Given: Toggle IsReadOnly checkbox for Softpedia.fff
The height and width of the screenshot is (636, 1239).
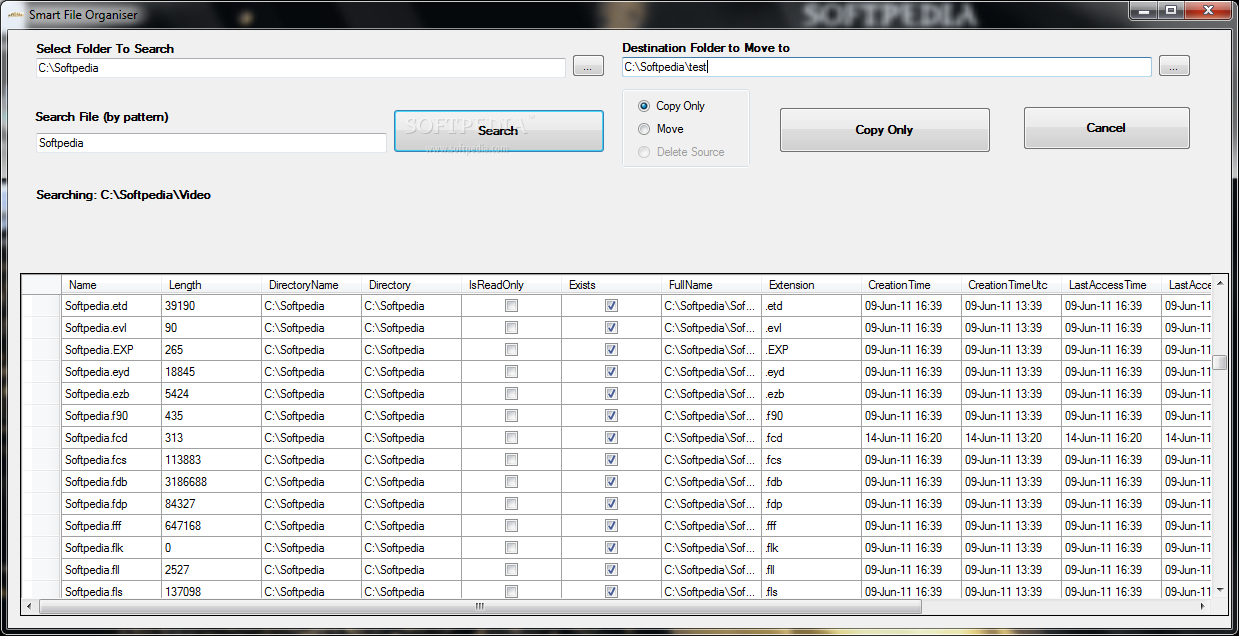Looking at the screenshot, I should [x=511, y=526].
